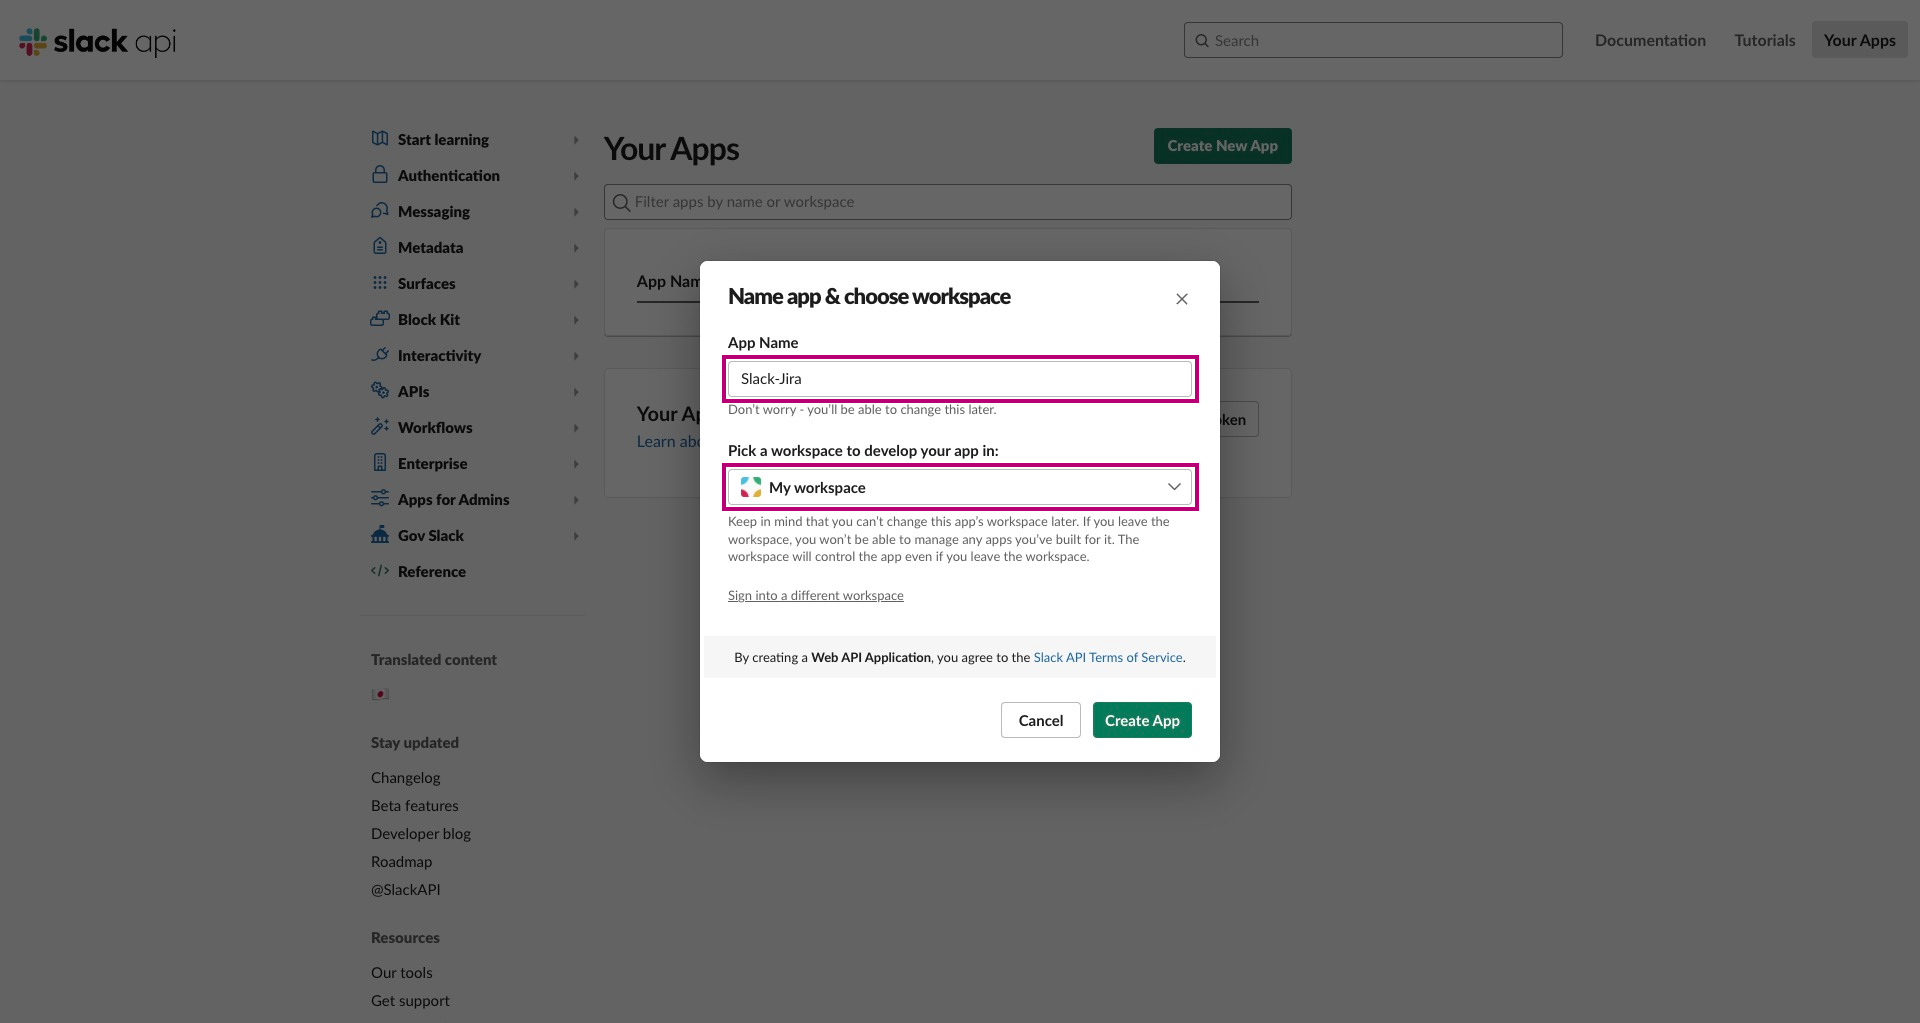The height and width of the screenshot is (1023, 1920).
Task: Click the Interactivity plug icon
Action: coord(380,355)
